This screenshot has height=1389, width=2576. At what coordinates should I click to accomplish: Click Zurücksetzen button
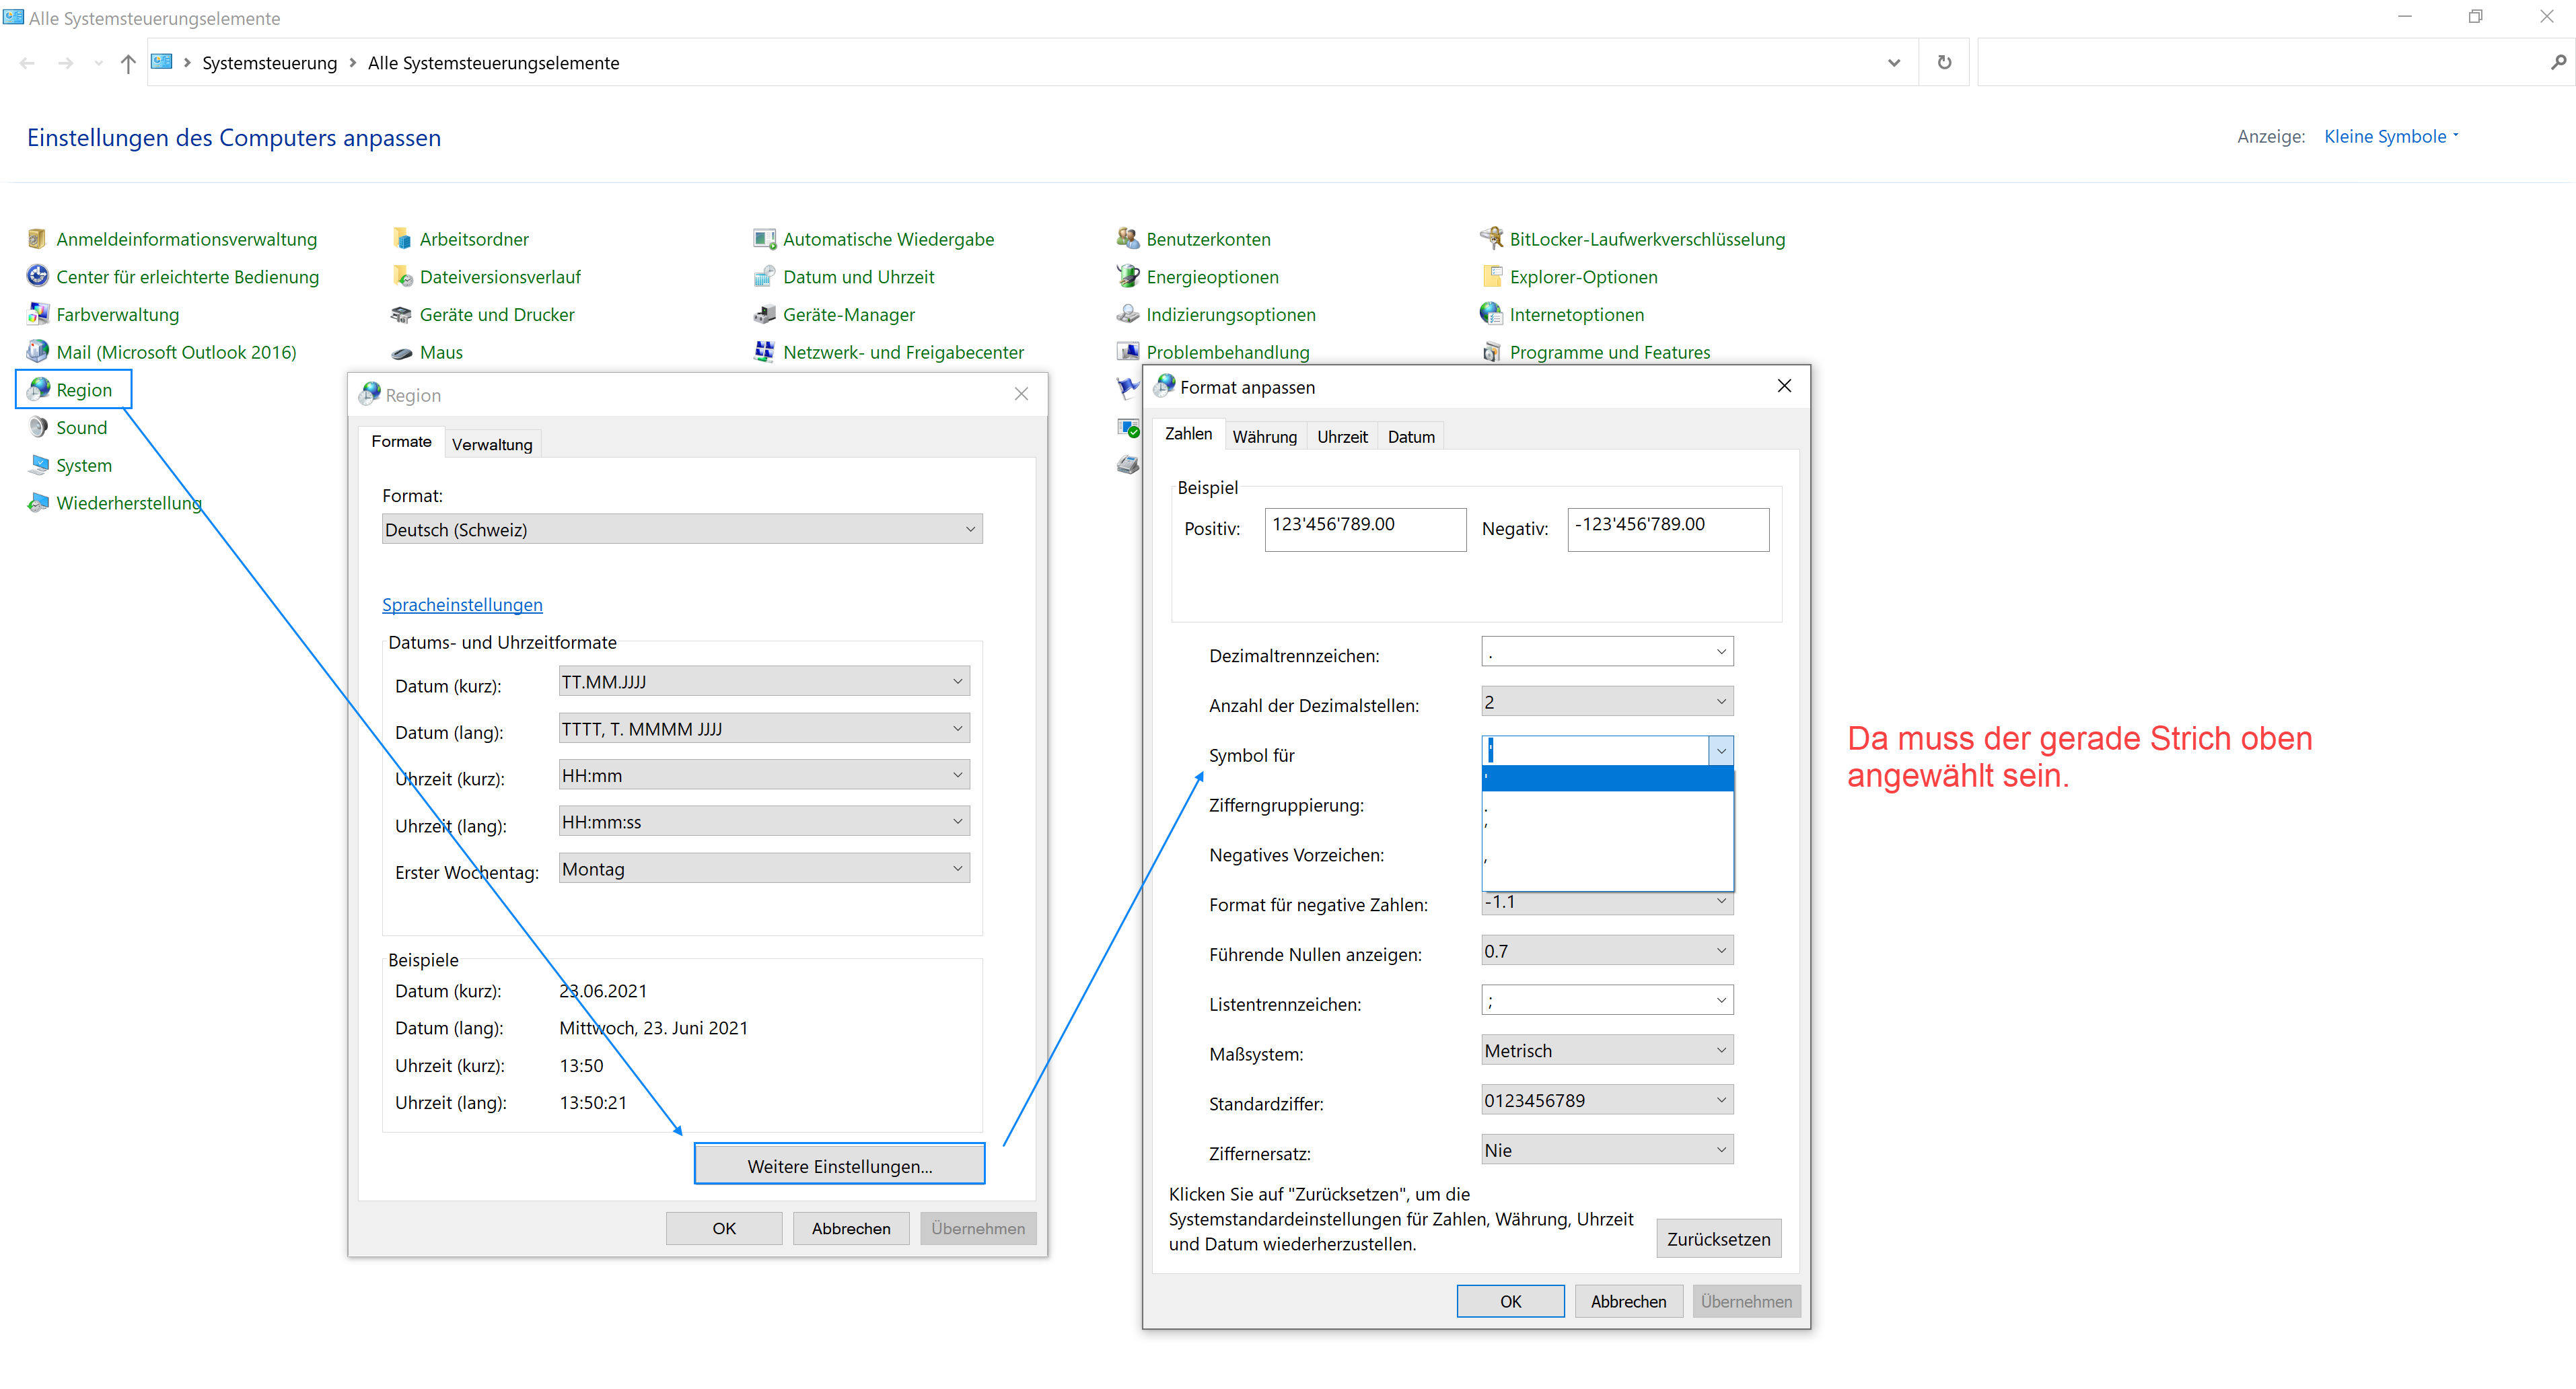pyautogui.click(x=1718, y=1239)
